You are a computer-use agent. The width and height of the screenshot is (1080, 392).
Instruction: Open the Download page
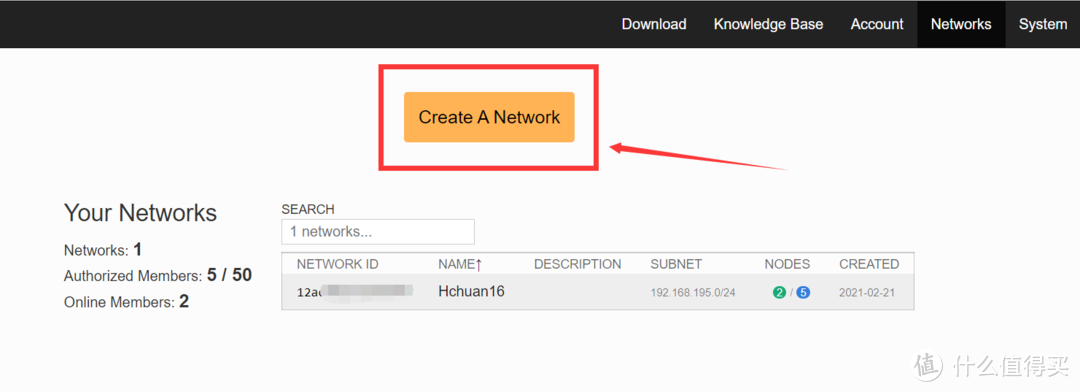point(654,24)
